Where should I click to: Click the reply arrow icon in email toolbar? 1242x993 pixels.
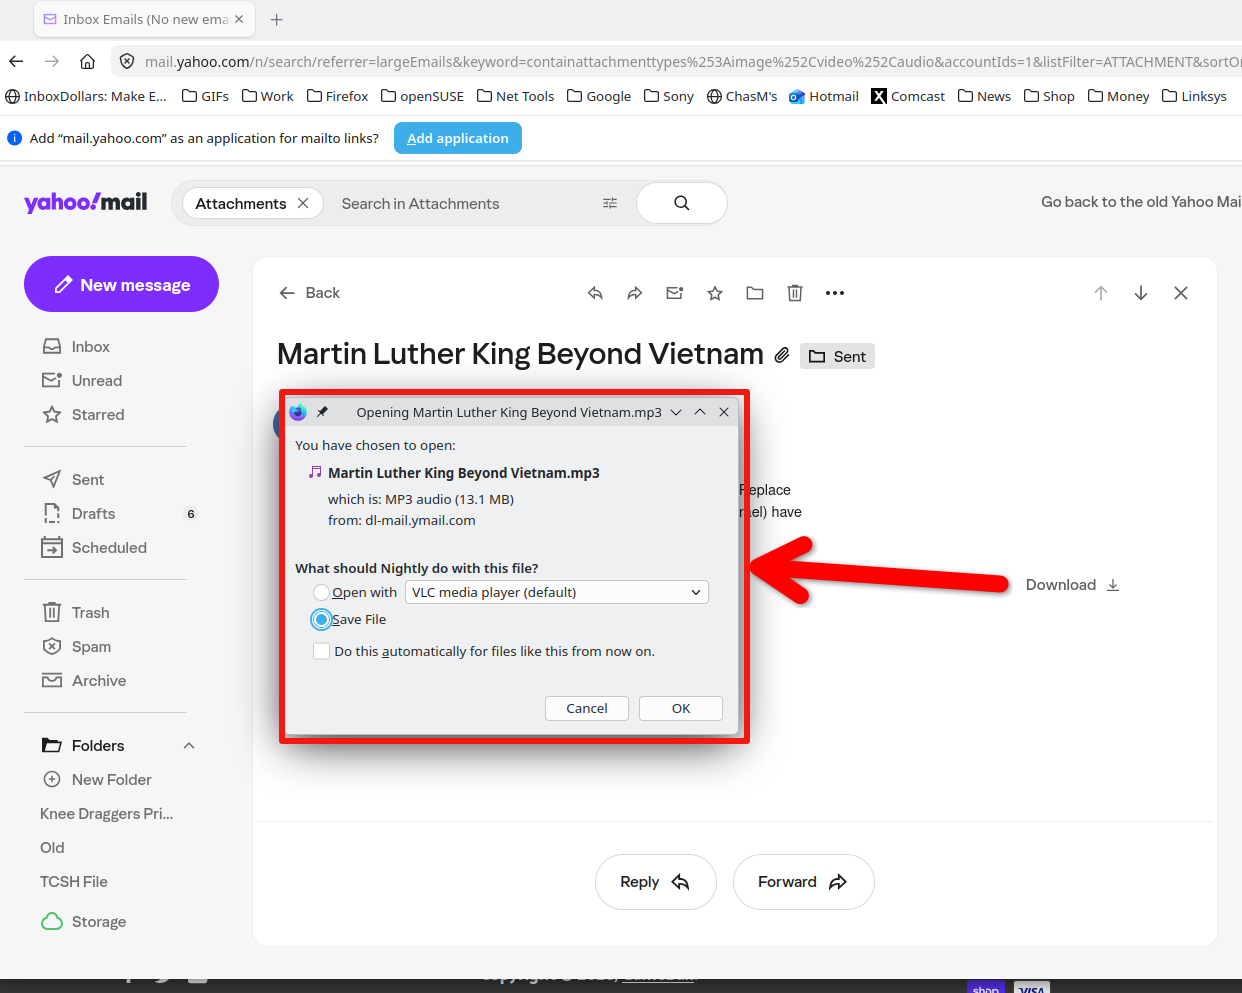coord(595,293)
